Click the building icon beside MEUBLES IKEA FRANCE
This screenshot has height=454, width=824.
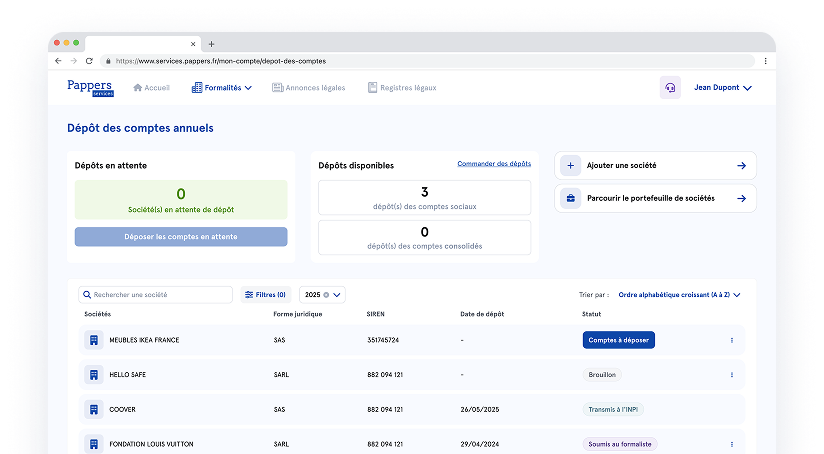93,340
